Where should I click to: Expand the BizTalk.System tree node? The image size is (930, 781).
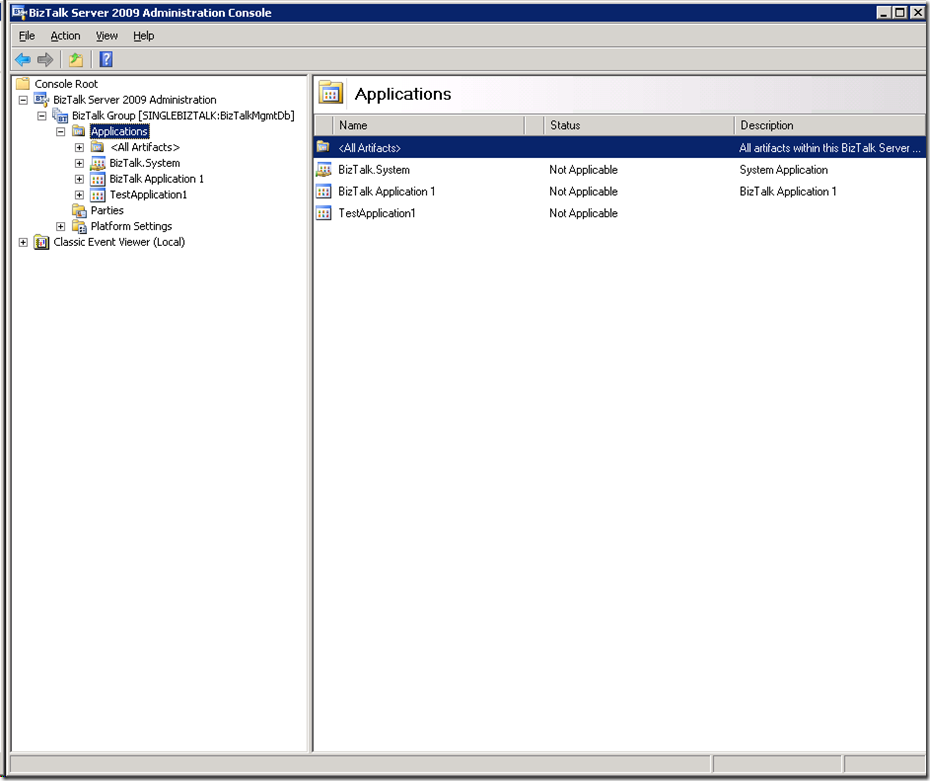tap(79, 163)
